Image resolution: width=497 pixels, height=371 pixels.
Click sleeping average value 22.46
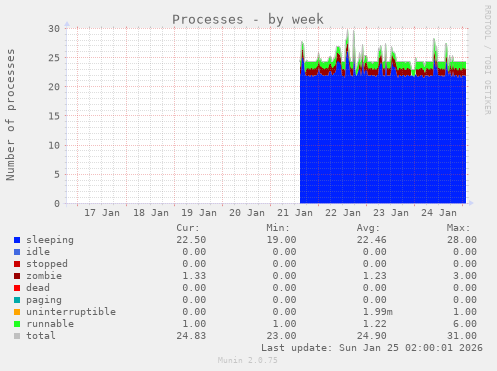[x=372, y=240]
